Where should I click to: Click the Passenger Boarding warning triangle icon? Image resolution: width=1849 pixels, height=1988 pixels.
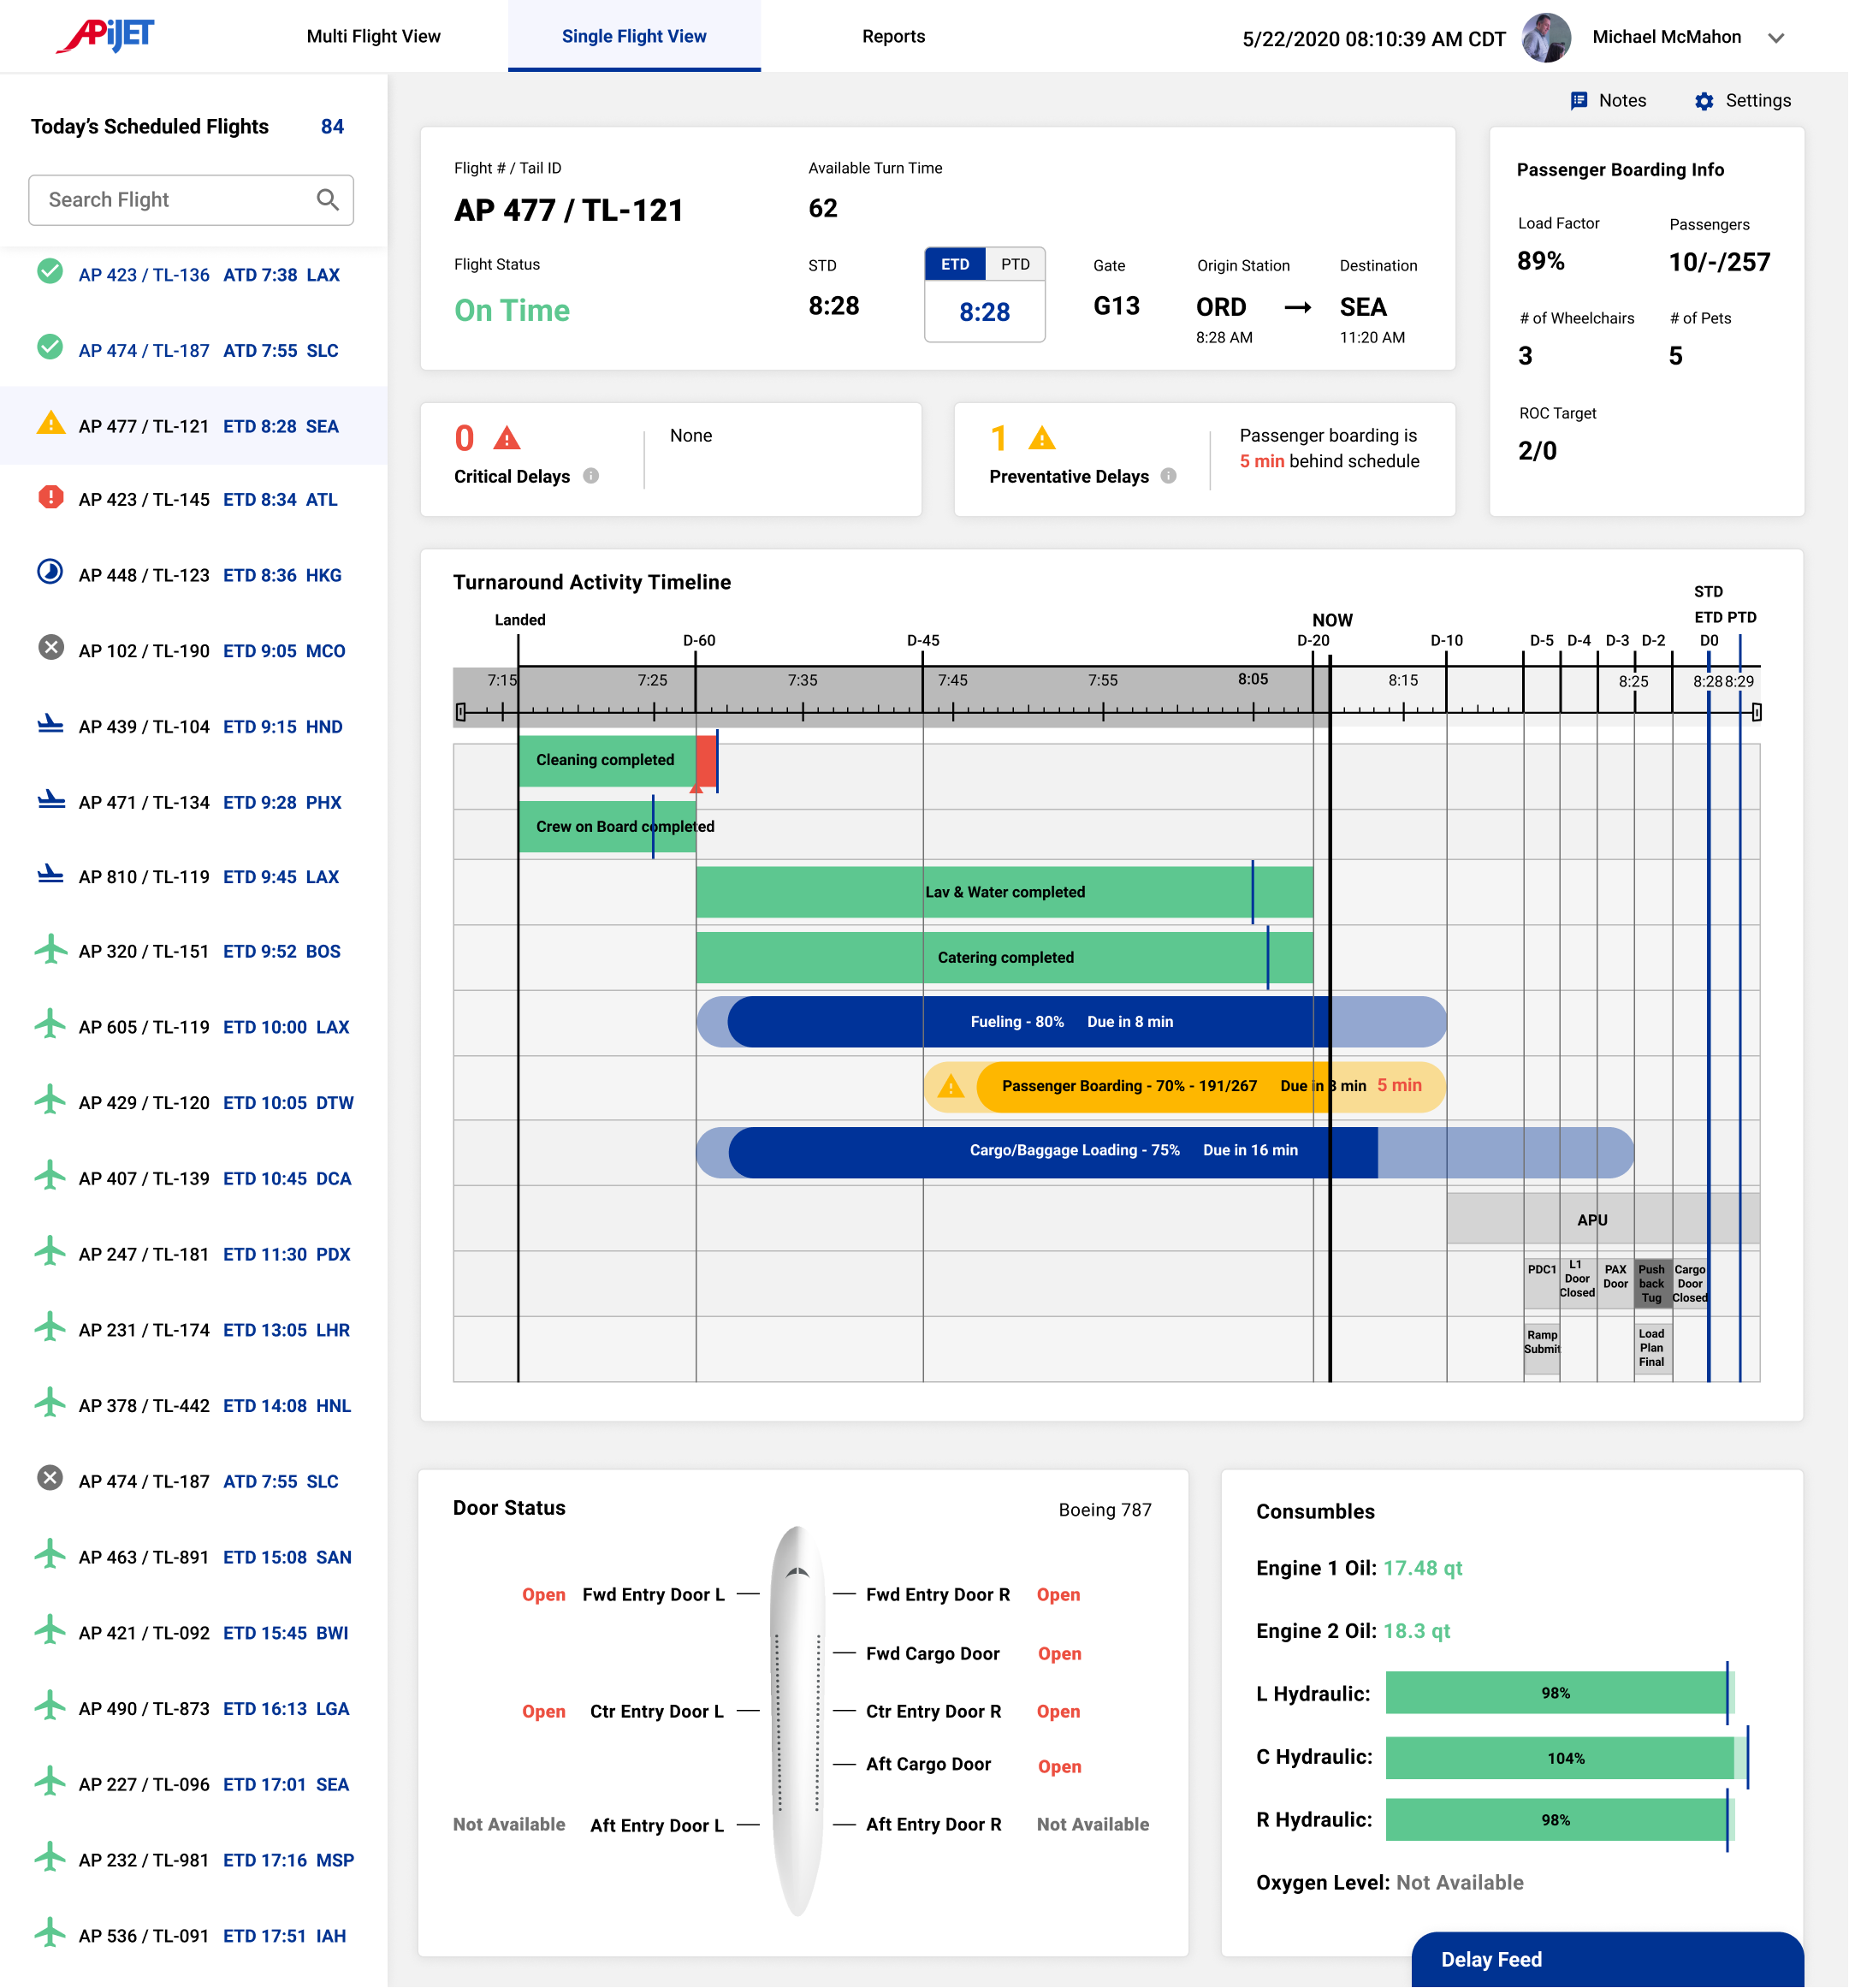pyautogui.click(x=950, y=1086)
